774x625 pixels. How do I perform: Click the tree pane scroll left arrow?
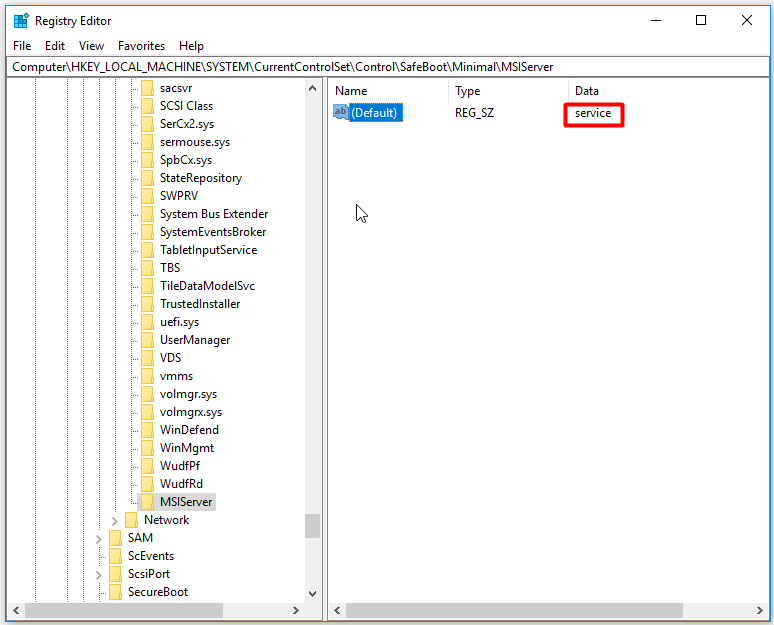(x=16, y=611)
